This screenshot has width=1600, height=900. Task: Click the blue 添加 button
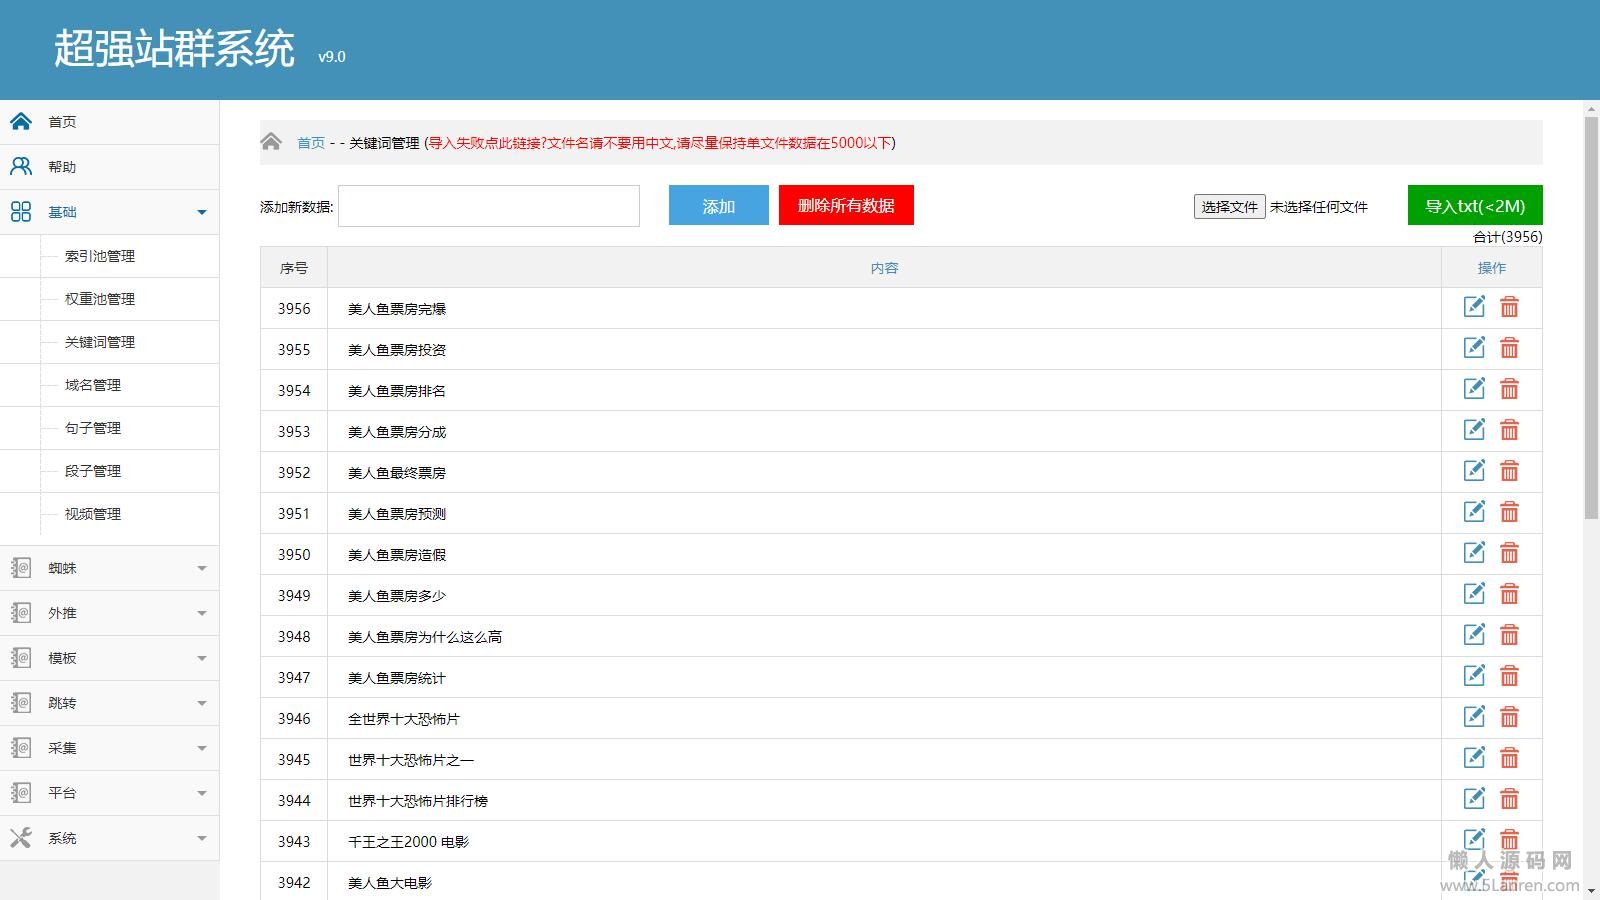point(718,206)
